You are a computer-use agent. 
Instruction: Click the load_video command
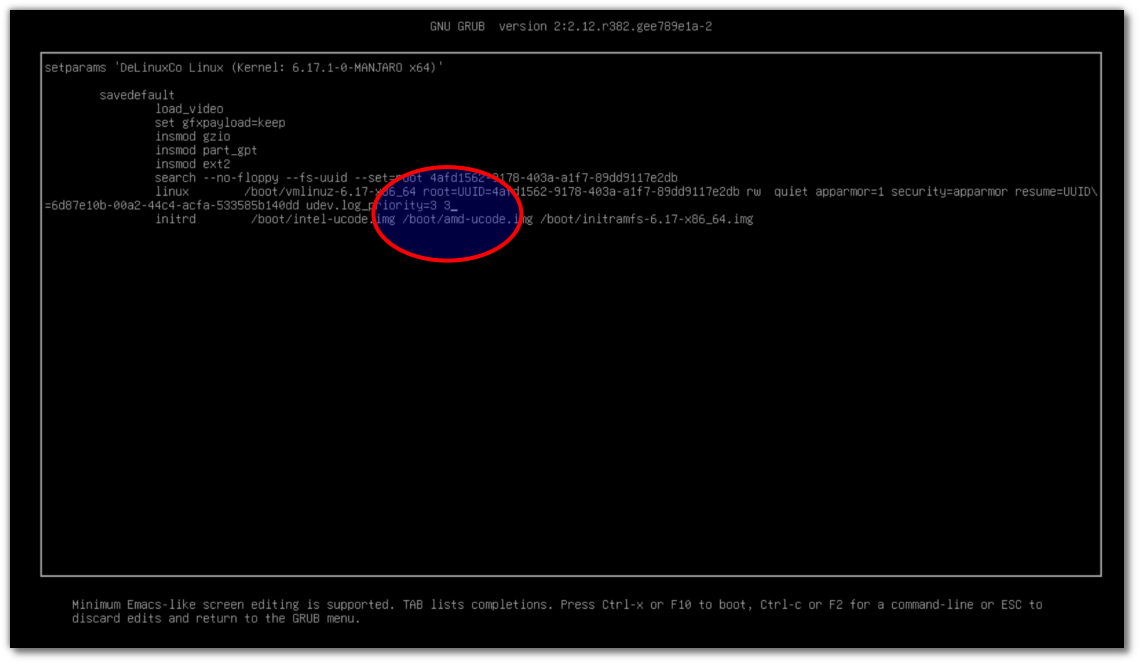coord(189,109)
